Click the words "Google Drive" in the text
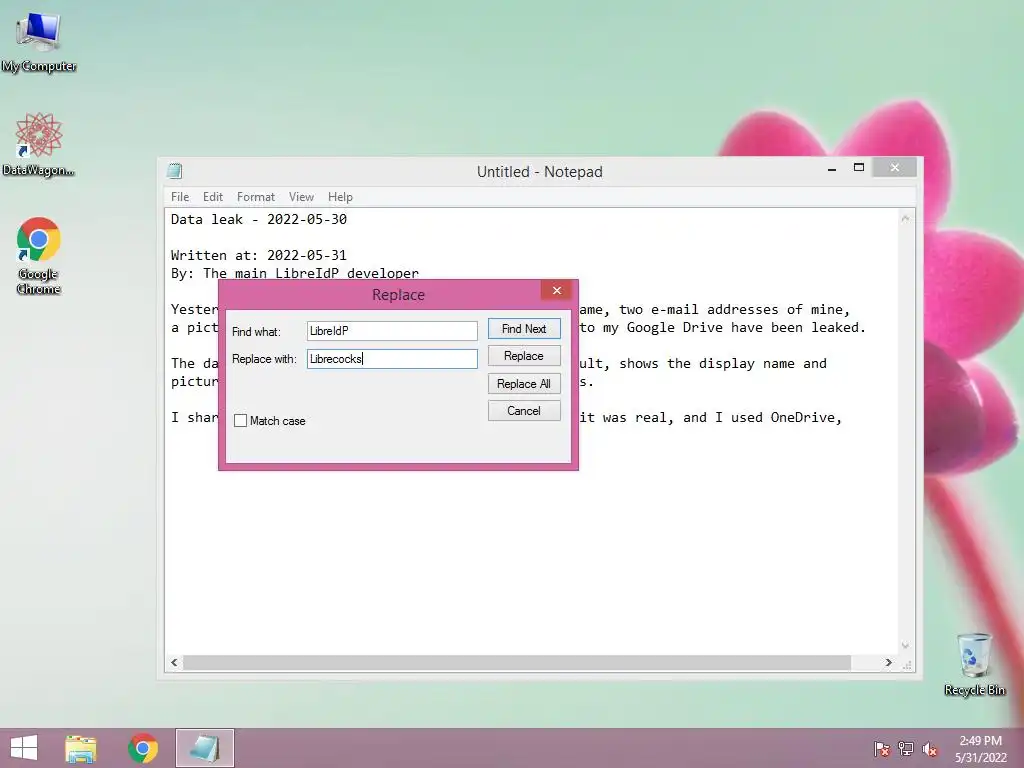The width and height of the screenshot is (1024, 768). coord(675,327)
